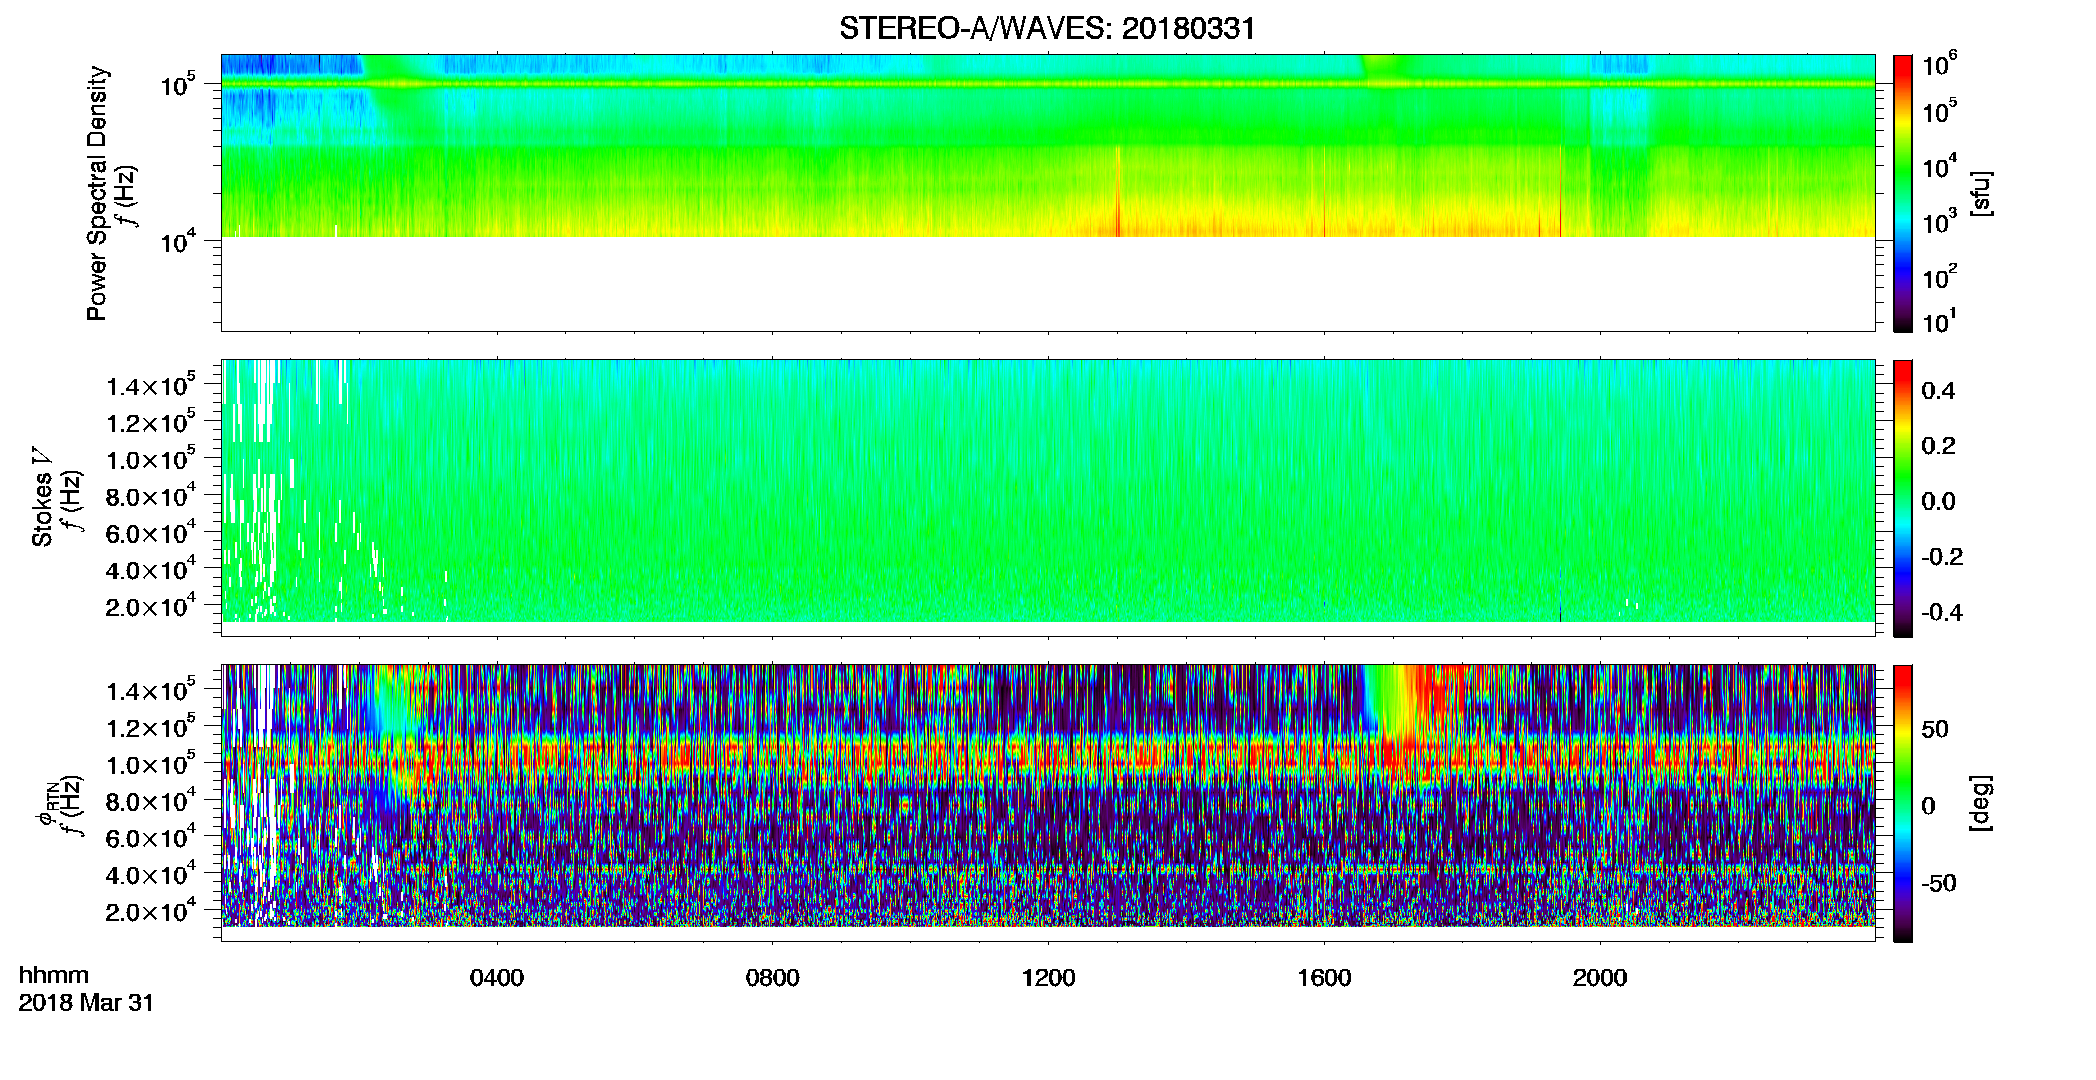Viewport: 2096px width, 1080px height.
Task: Click the hhmm axis label
Action: pyautogui.click(x=54, y=976)
